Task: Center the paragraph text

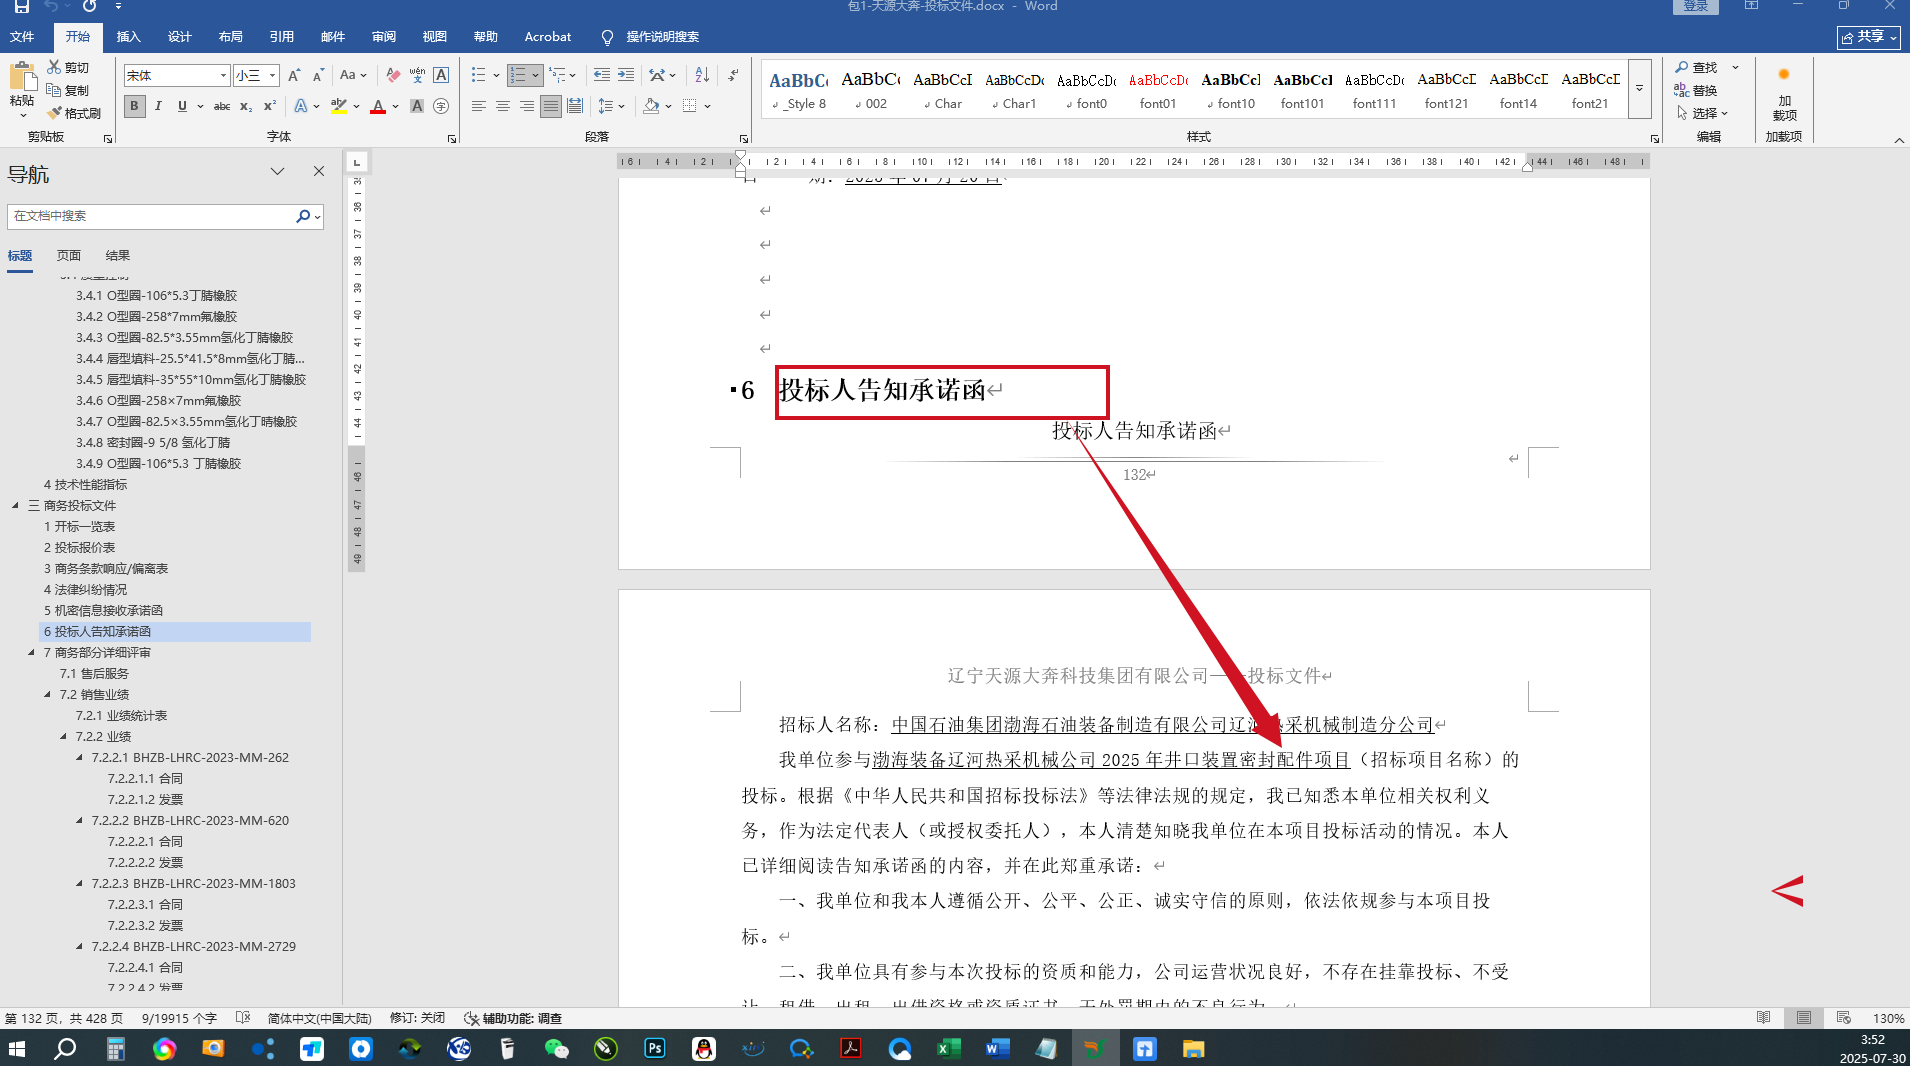Action: click(503, 106)
